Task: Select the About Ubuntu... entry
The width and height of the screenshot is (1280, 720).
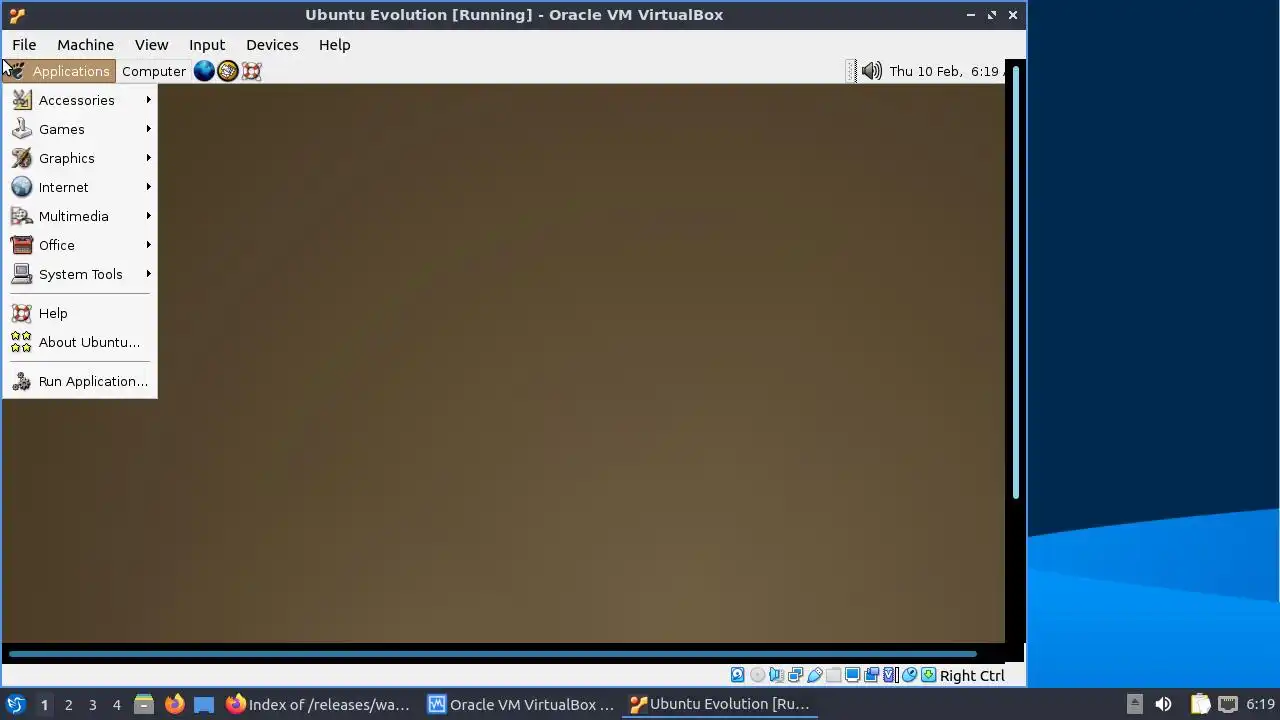Action: 80,342
